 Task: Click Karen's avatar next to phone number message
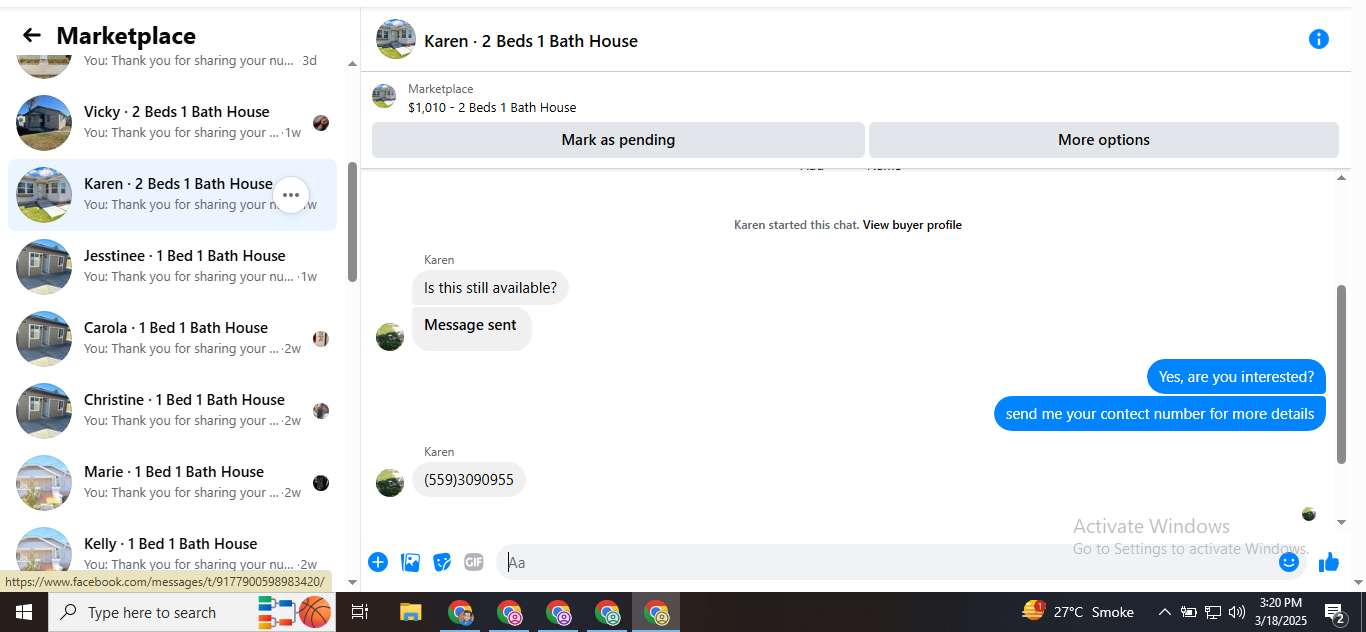(x=390, y=482)
